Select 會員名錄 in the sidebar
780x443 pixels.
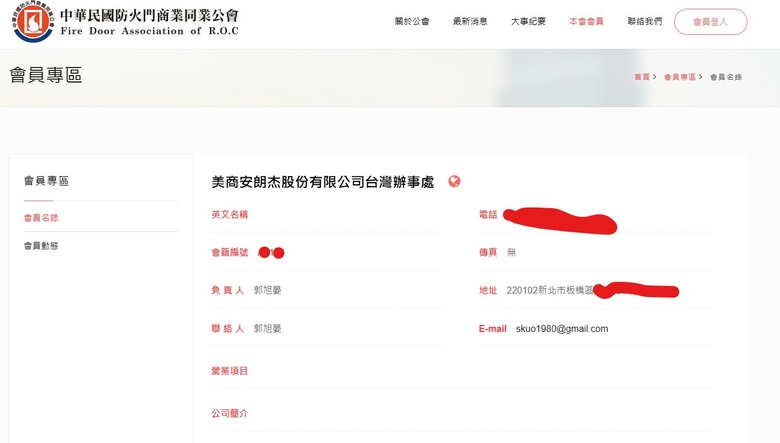41,218
